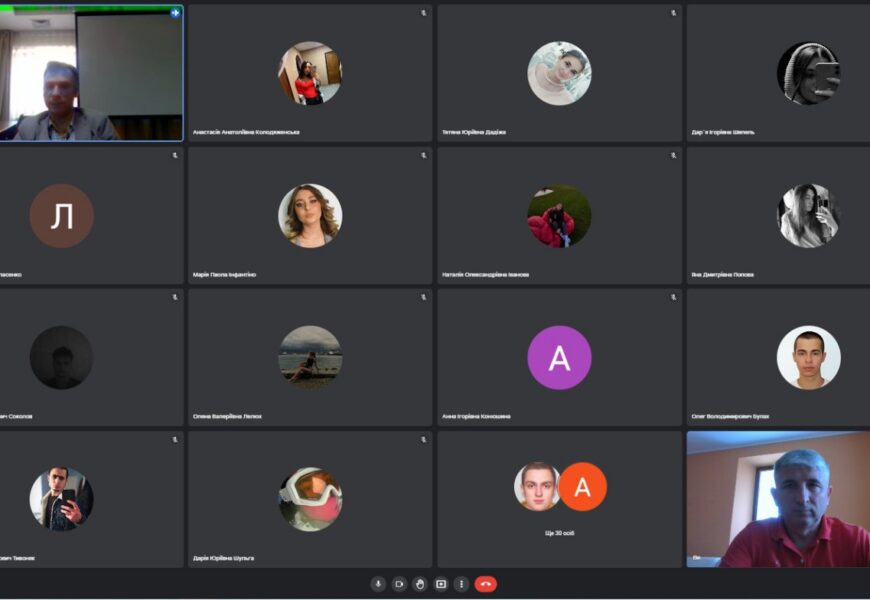Click the pin icon on the active speaker tile
The width and height of the screenshot is (870, 600).
[175, 13]
